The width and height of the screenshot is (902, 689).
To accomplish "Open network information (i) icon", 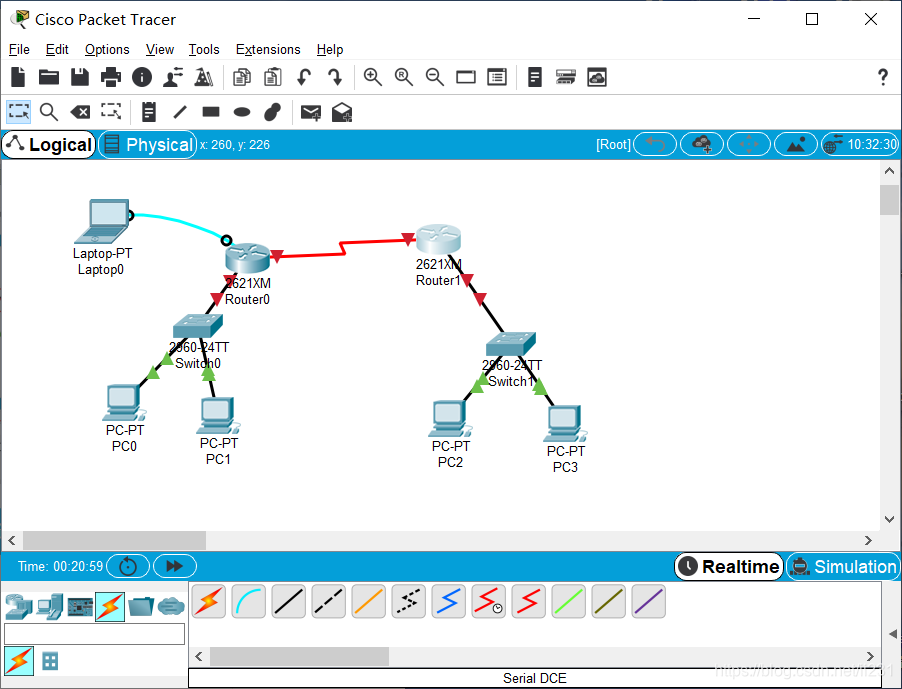I will (x=142, y=77).
